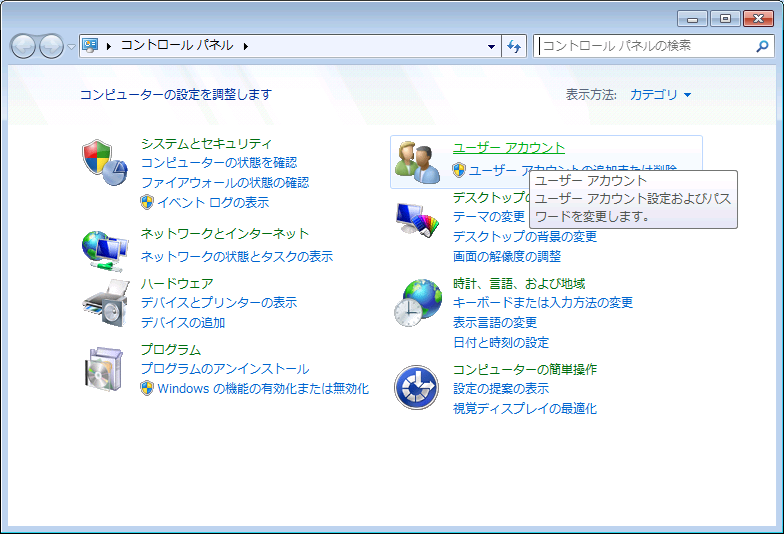
Task: Open デバイスとプリンターの表示 link
Action: pos(218,302)
